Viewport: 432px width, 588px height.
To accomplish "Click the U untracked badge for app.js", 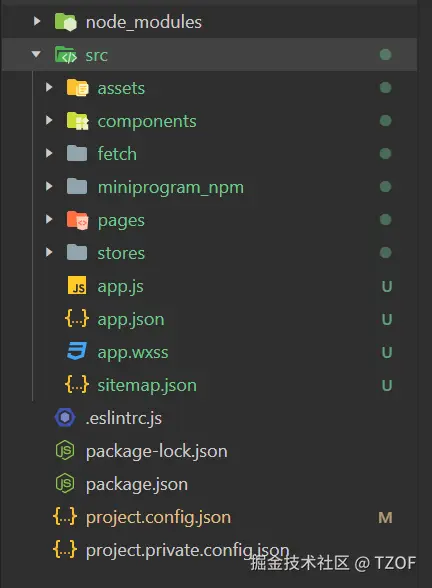I will pos(387,287).
